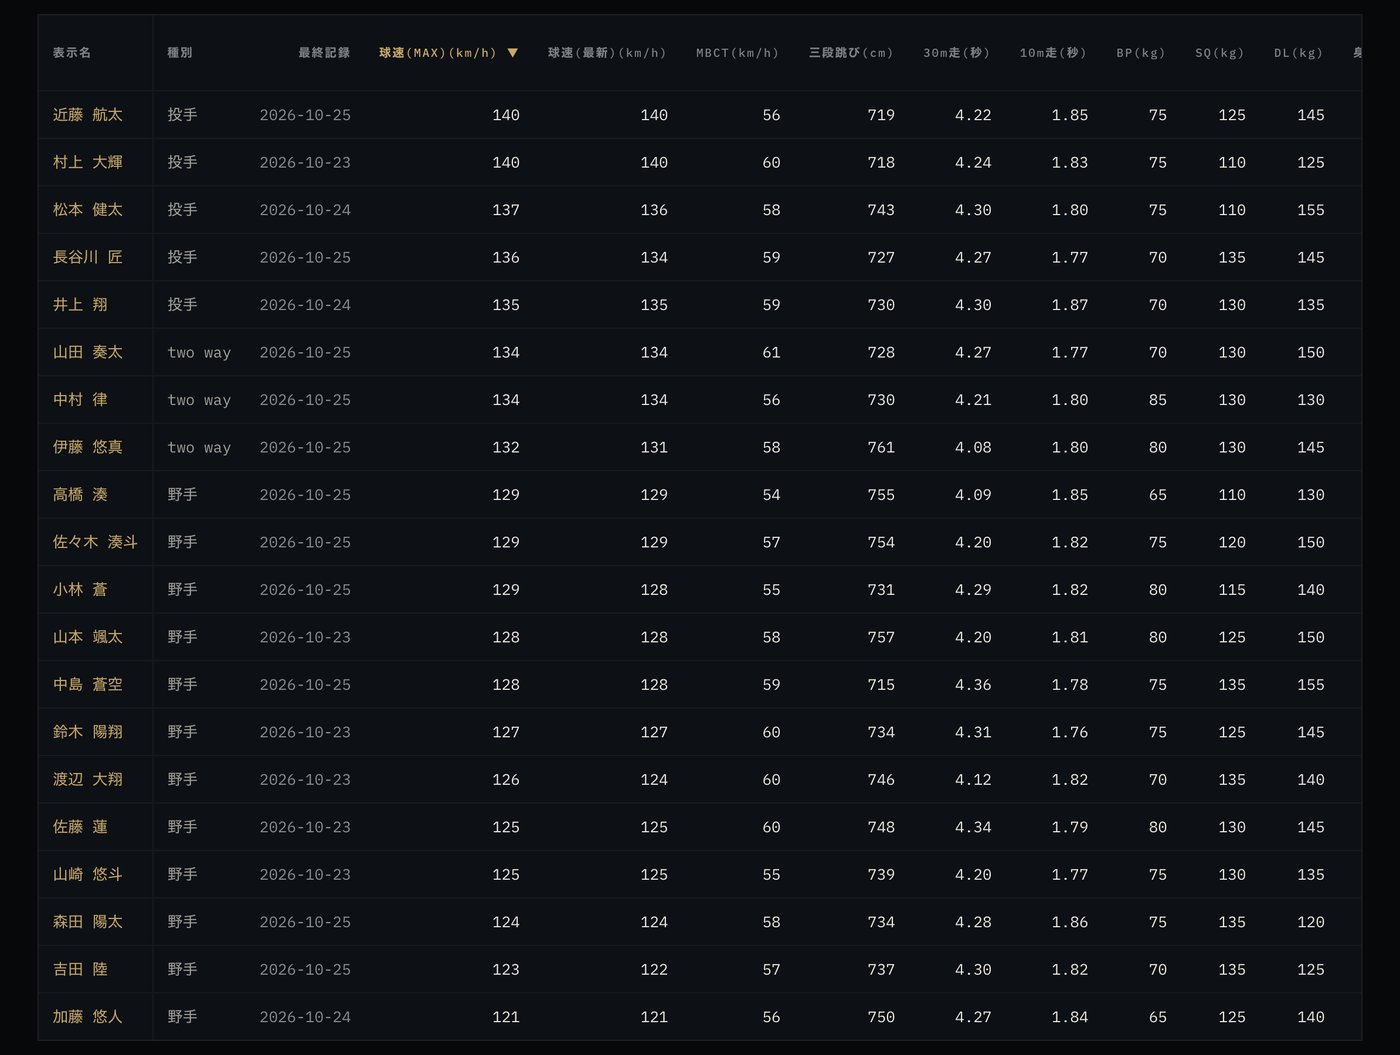
Task: Open player 山本 颯太
Action: coord(88,637)
